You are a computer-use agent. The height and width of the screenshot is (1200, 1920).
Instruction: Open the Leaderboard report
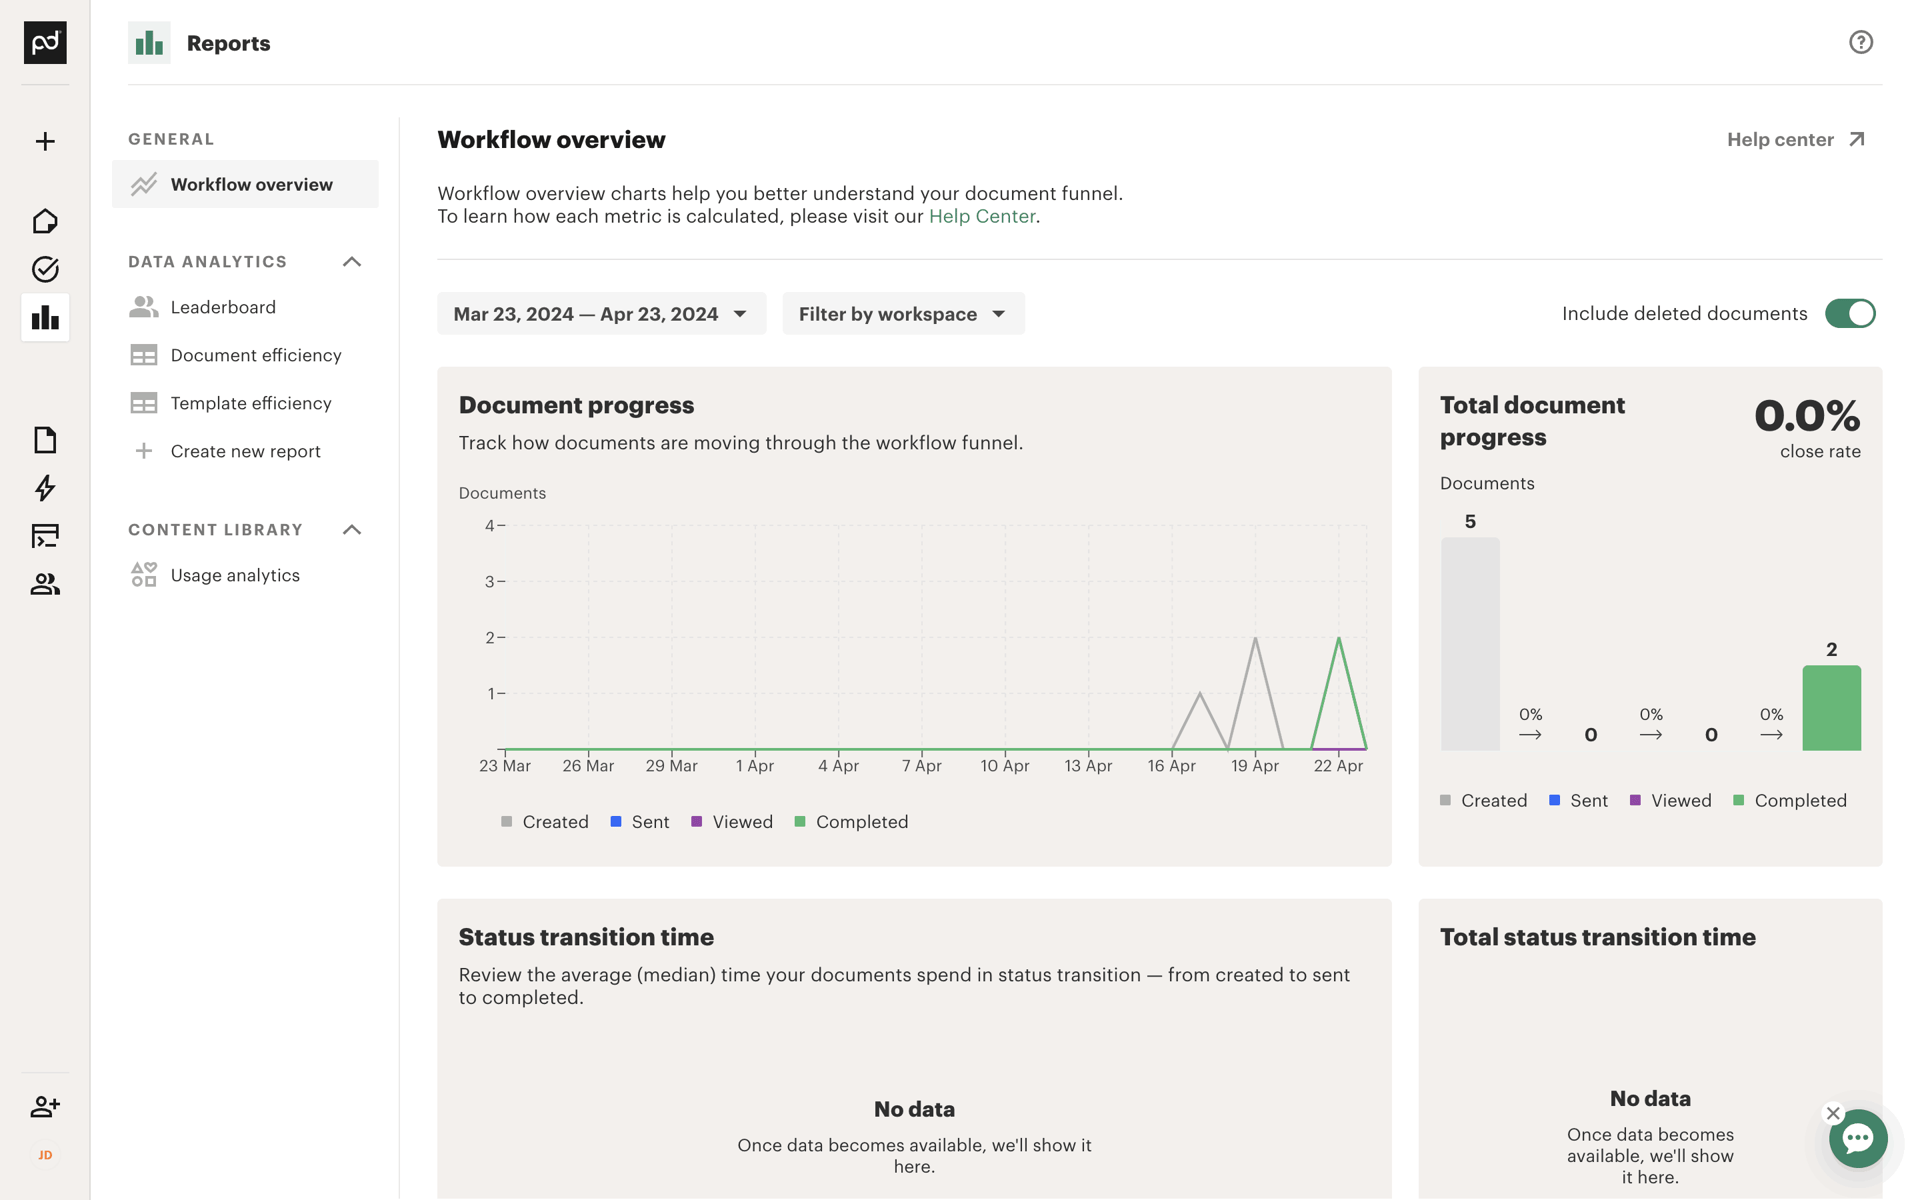[223, 307]
